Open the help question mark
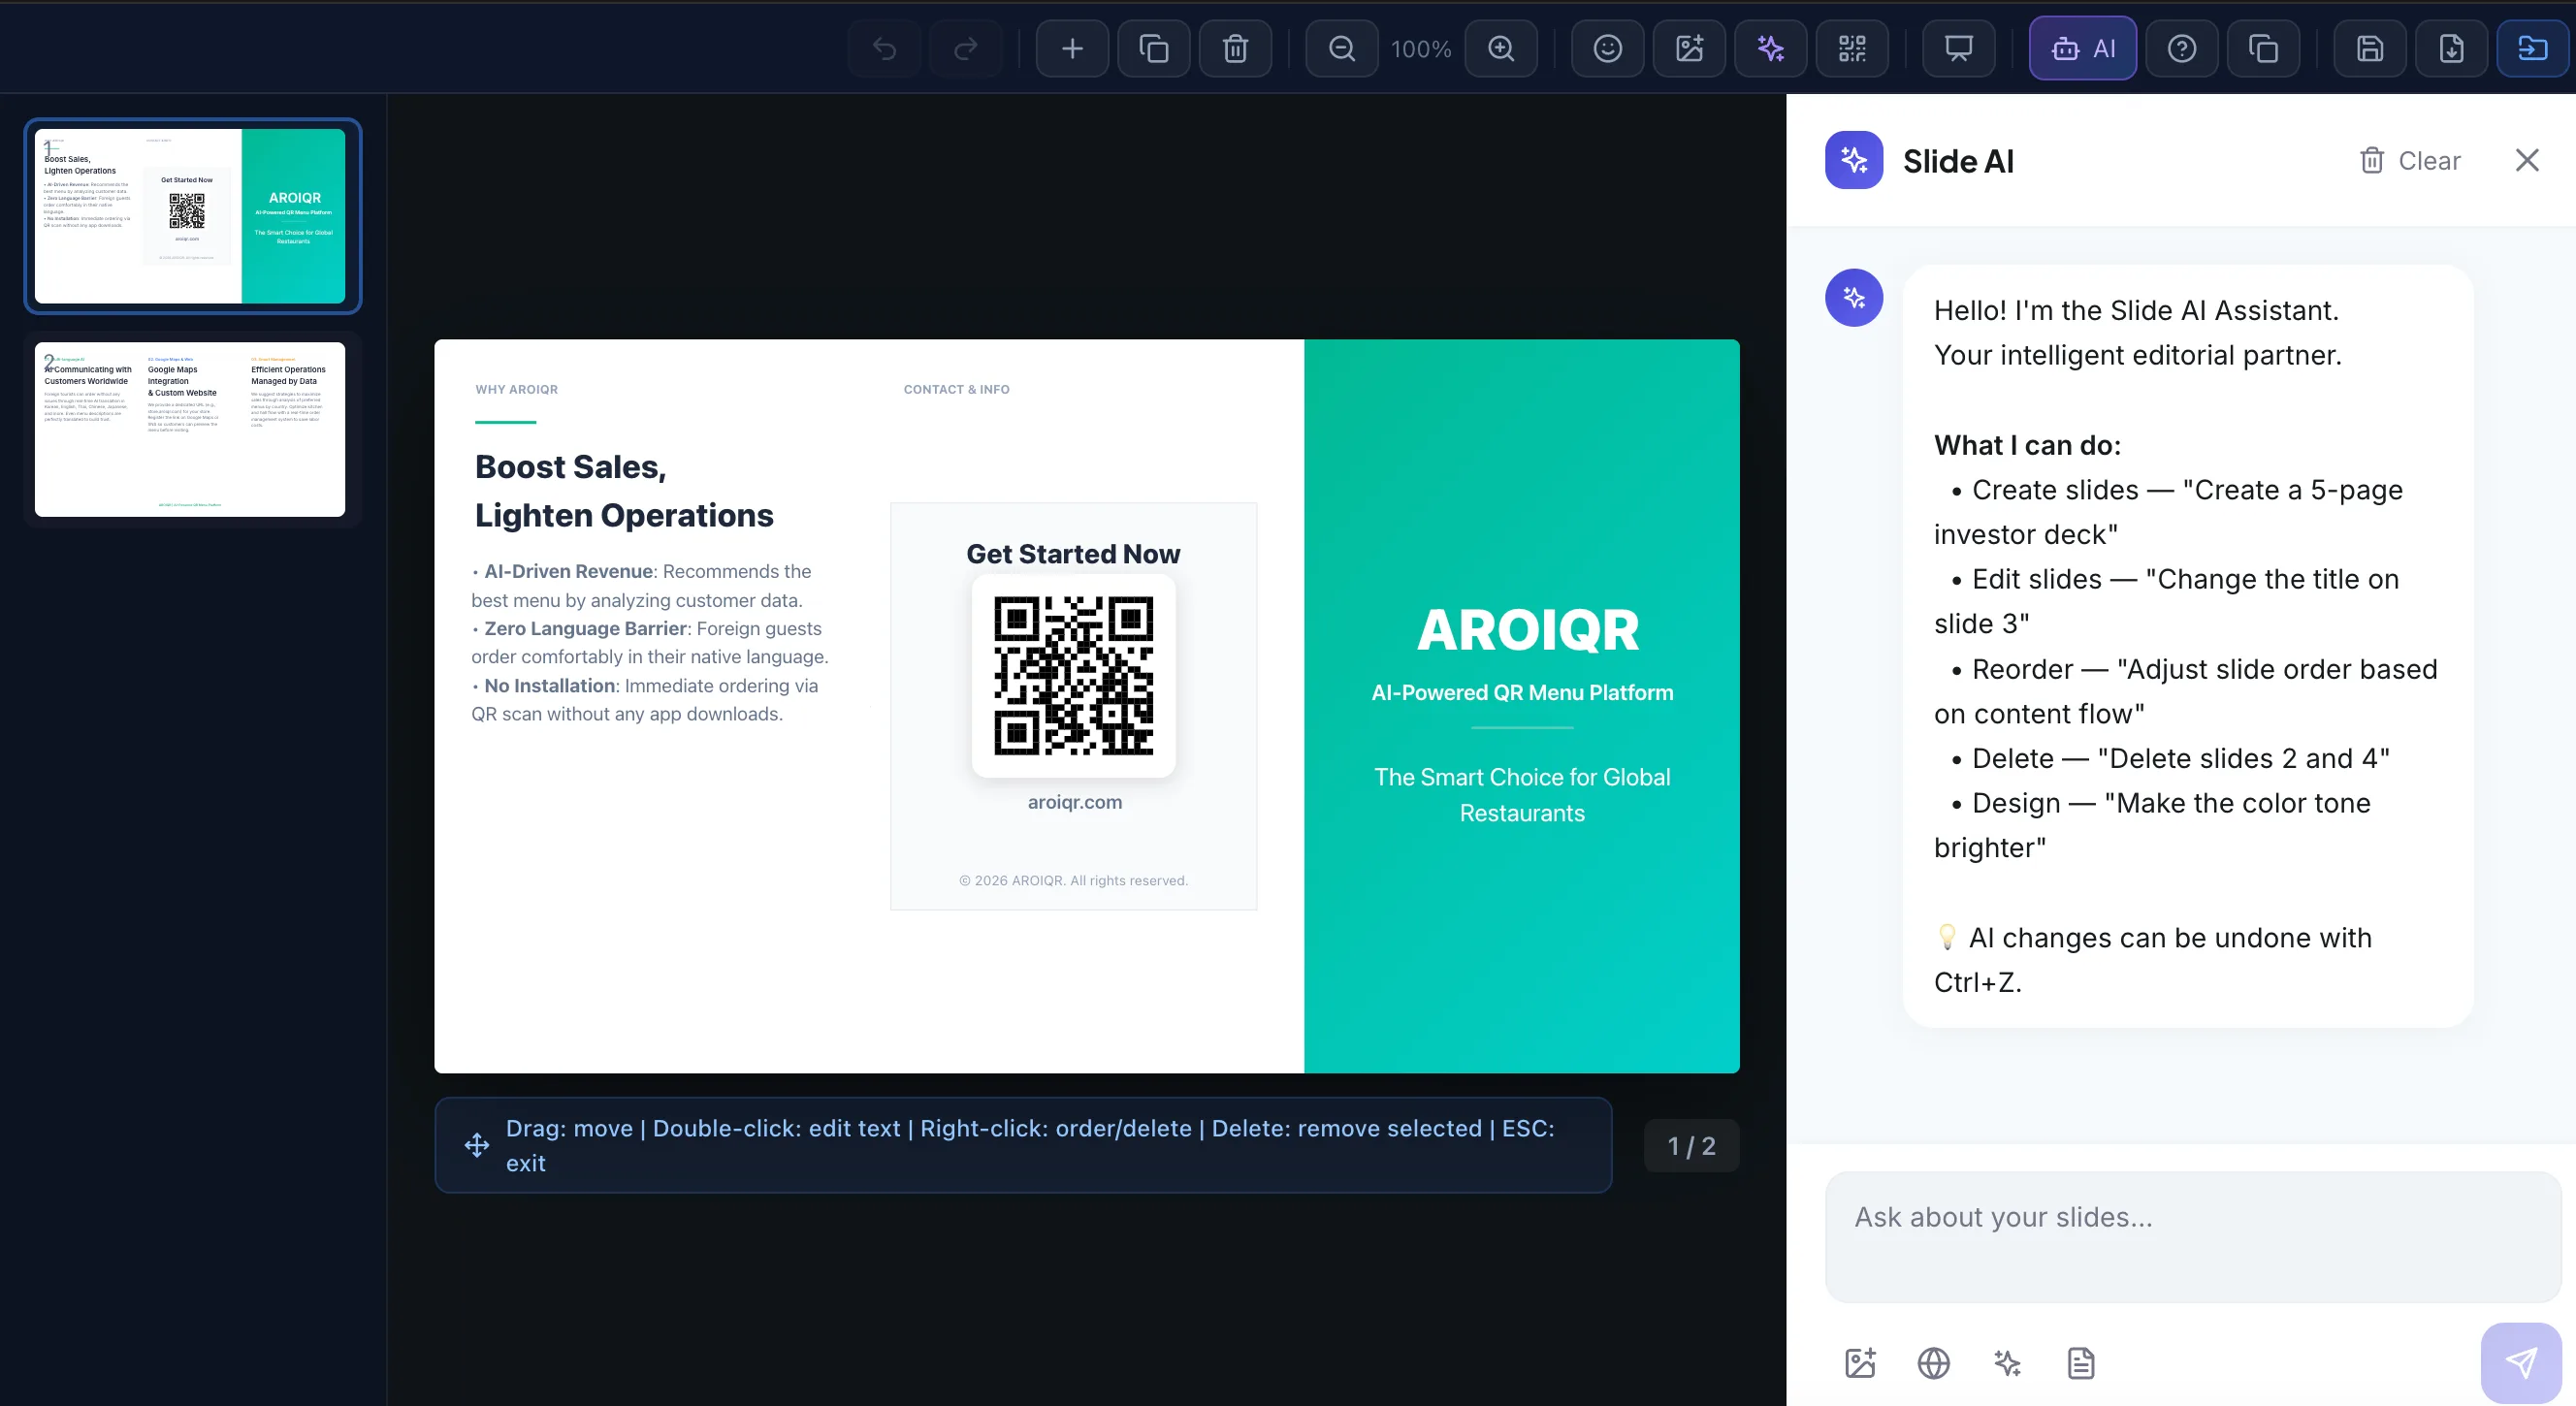 click(x=2182, y=48)
